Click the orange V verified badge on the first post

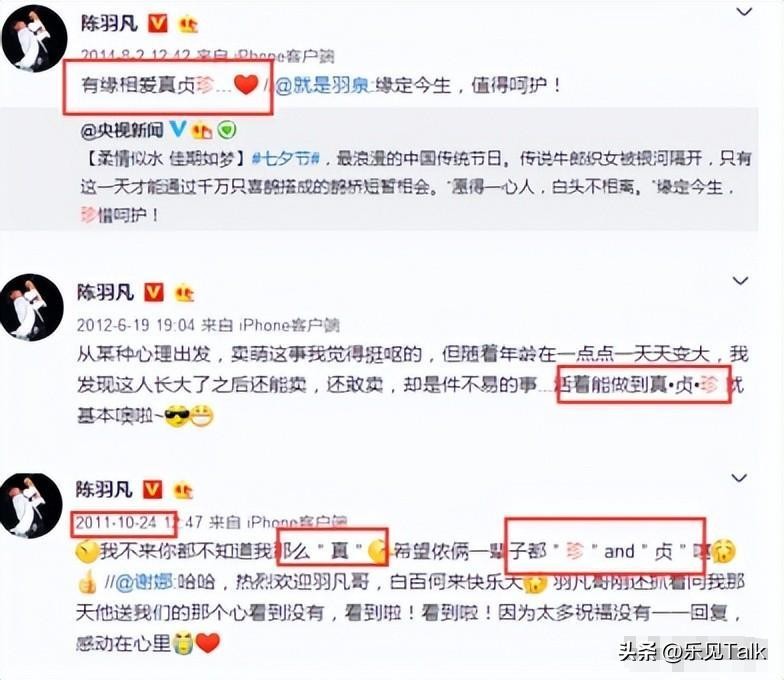tap(157, 24)
